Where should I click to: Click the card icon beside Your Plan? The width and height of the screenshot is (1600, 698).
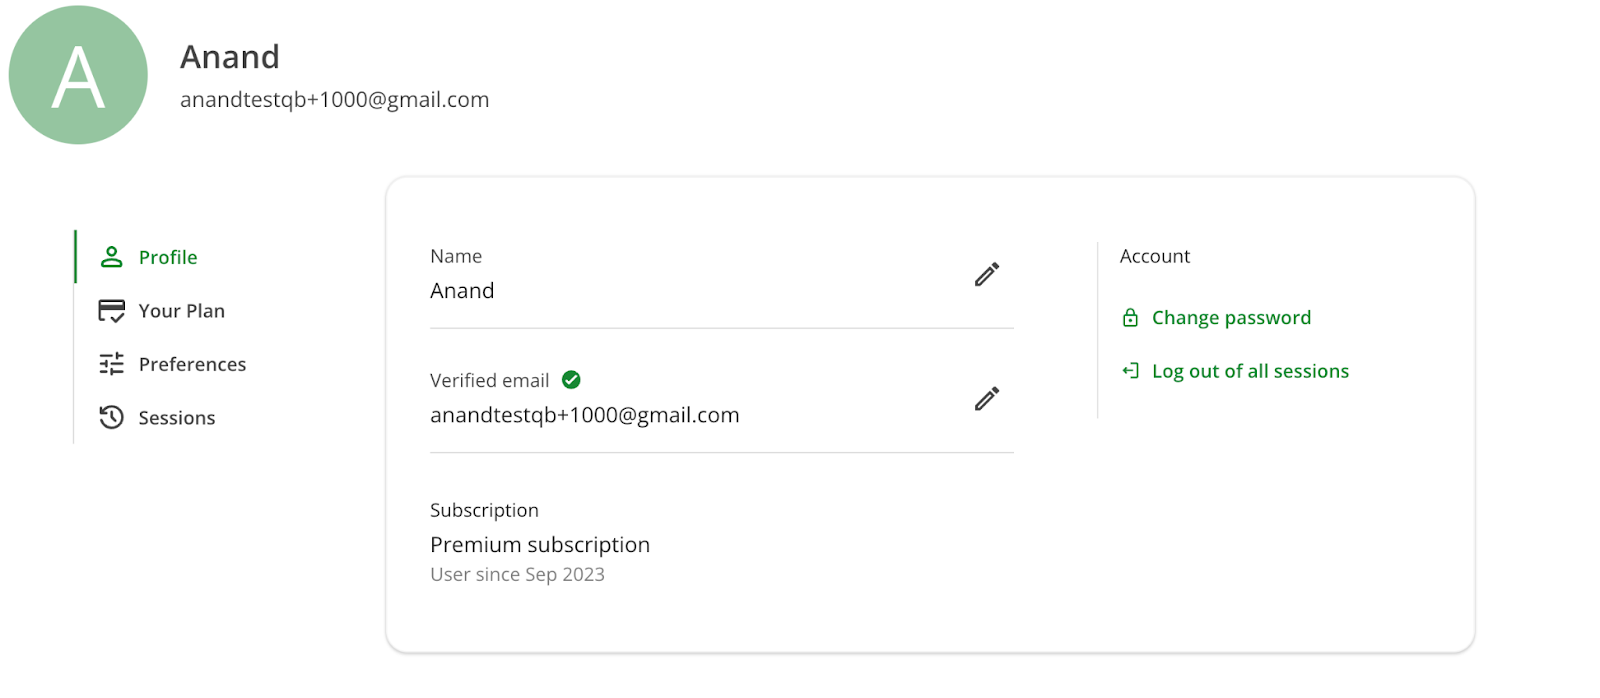click(x=111, y=311)
